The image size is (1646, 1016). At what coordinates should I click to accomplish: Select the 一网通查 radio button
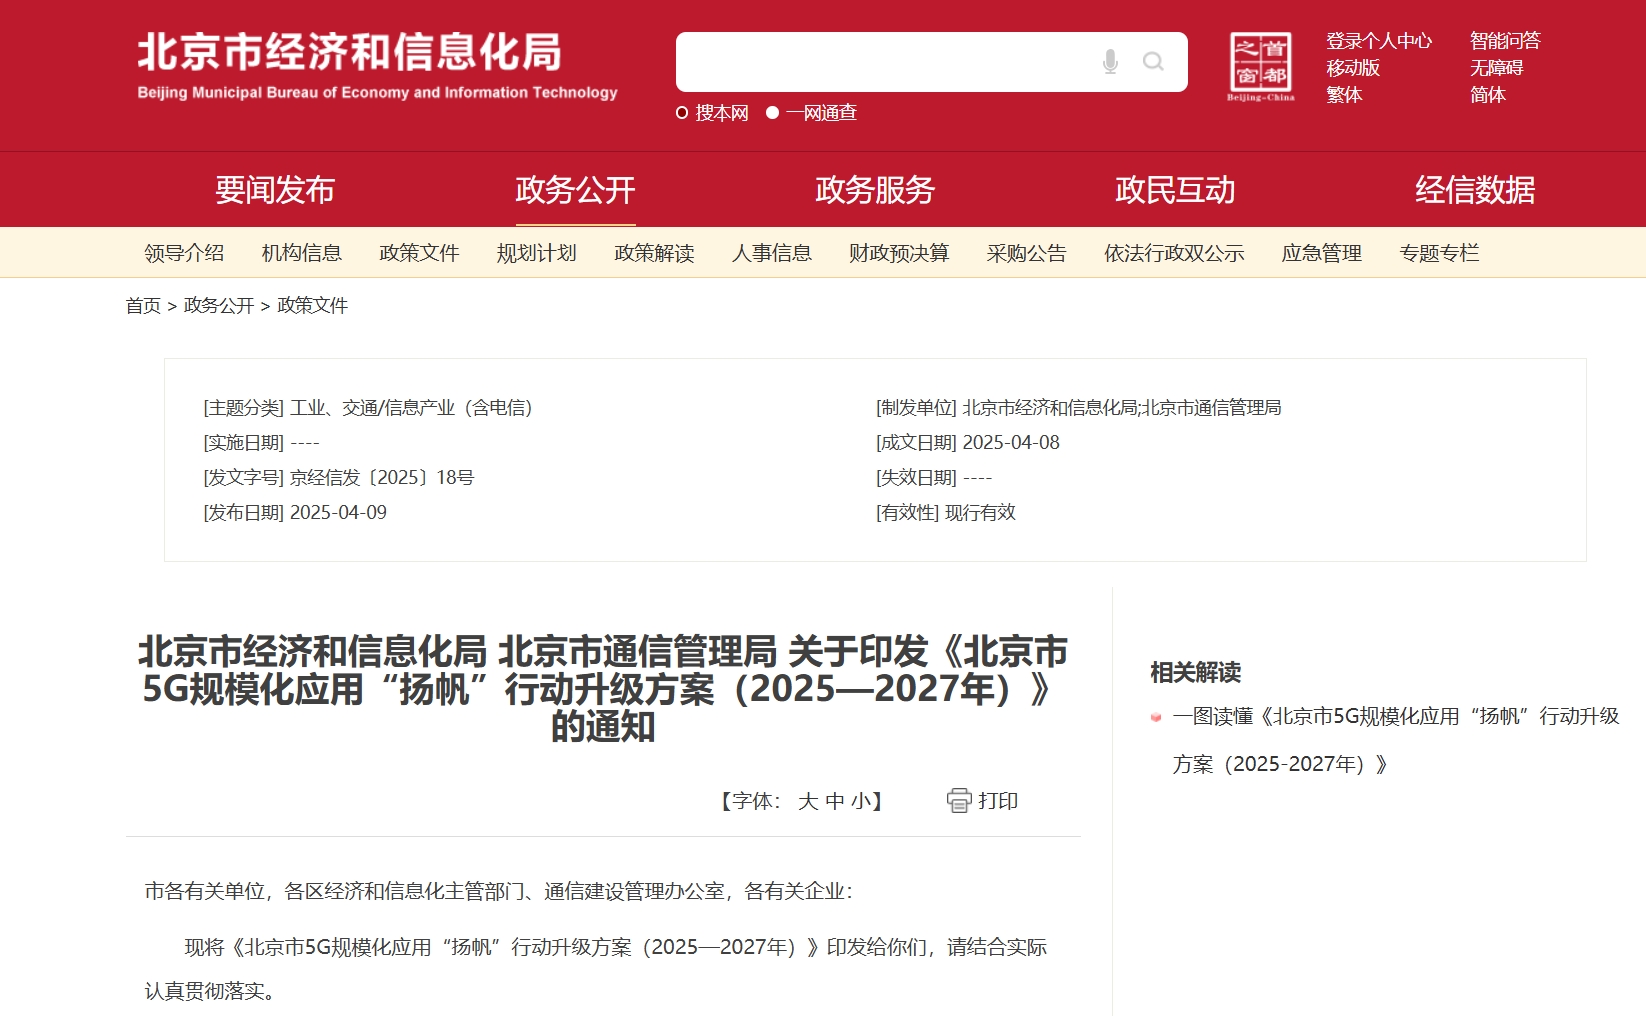pos(772,113)
